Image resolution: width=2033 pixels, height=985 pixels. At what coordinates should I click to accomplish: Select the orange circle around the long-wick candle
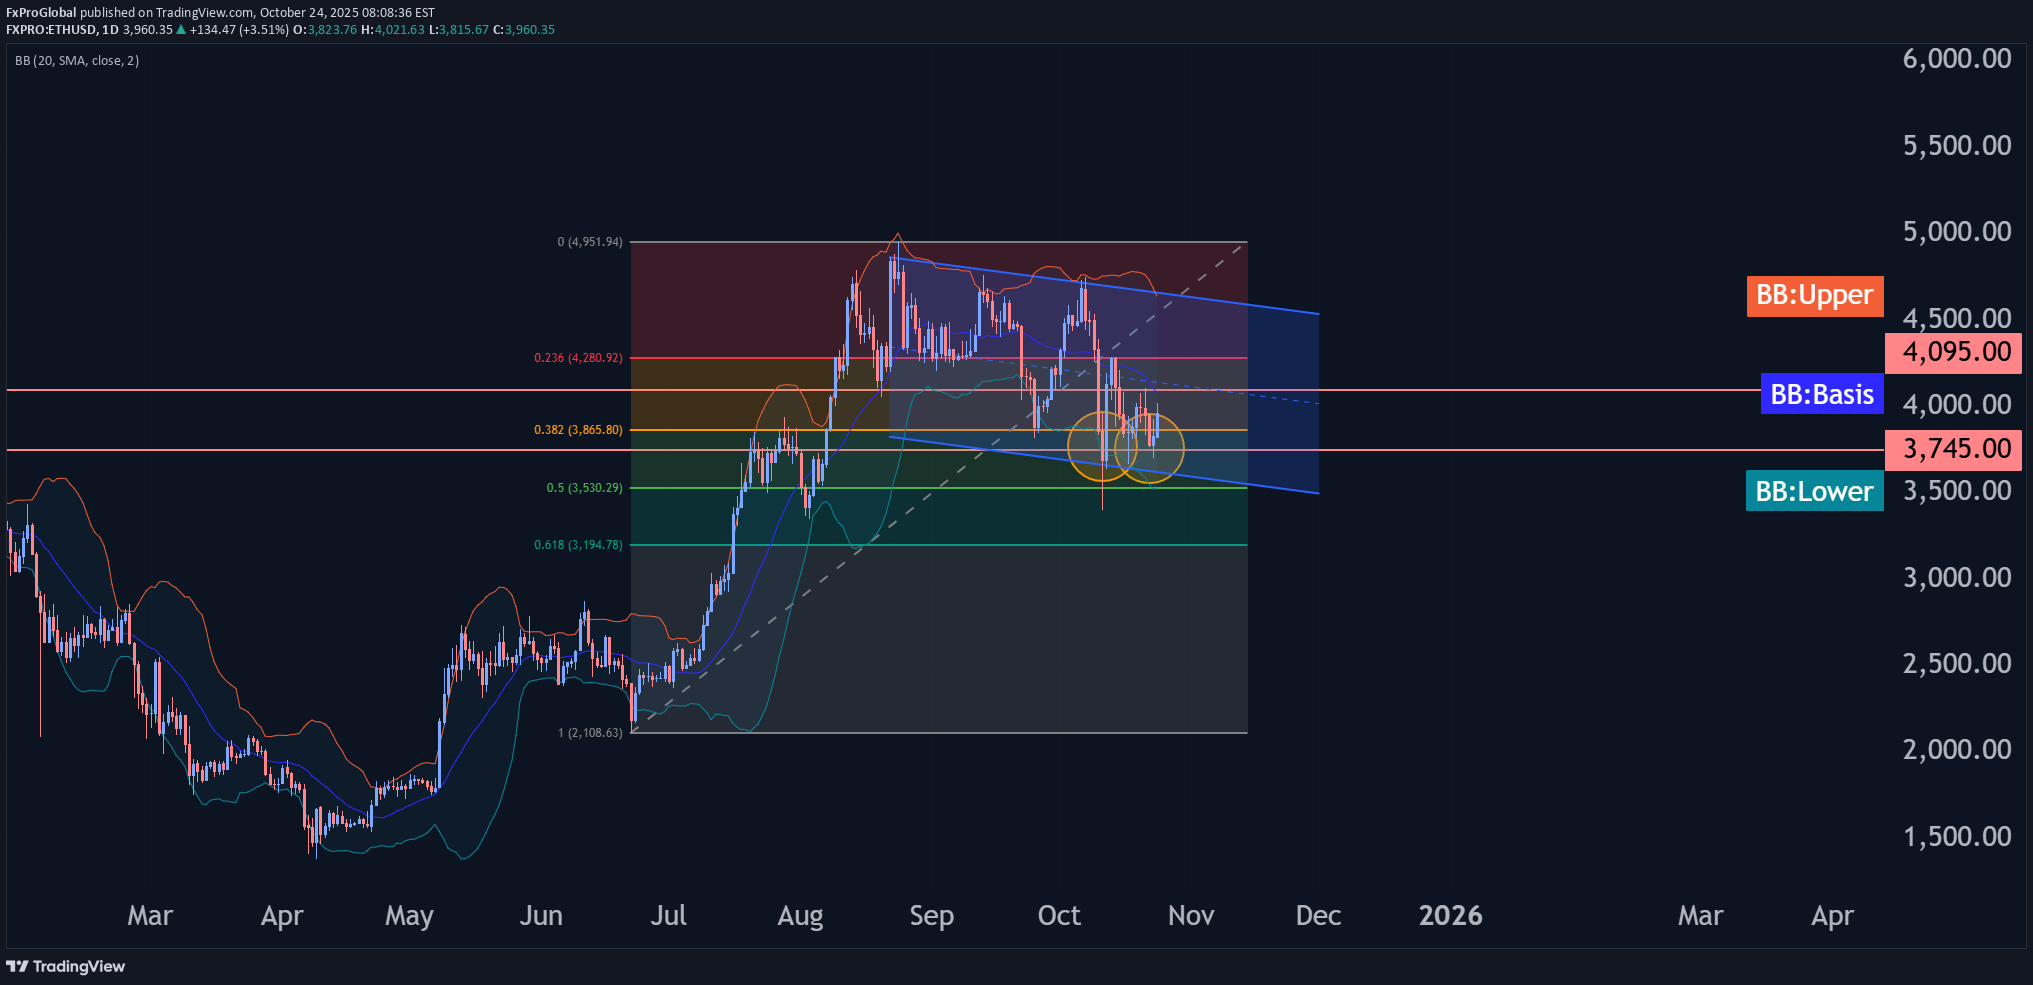coord(1102,446)
